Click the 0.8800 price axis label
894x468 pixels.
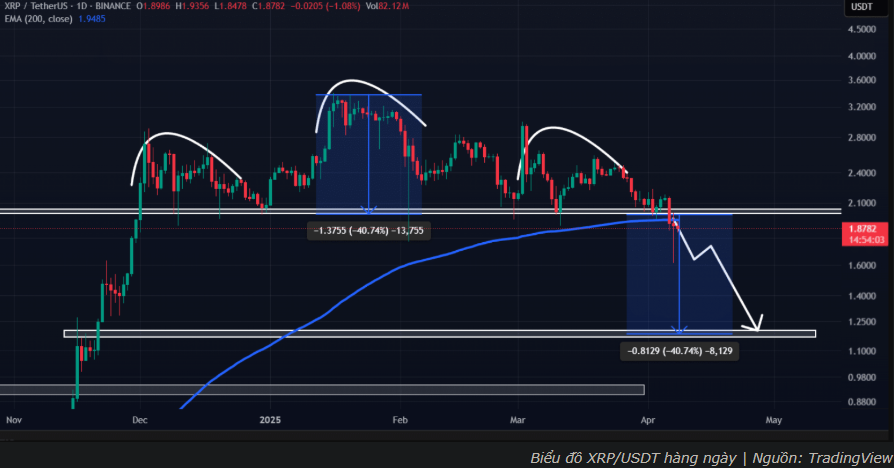pyautogui.click(x=862, y=402)
